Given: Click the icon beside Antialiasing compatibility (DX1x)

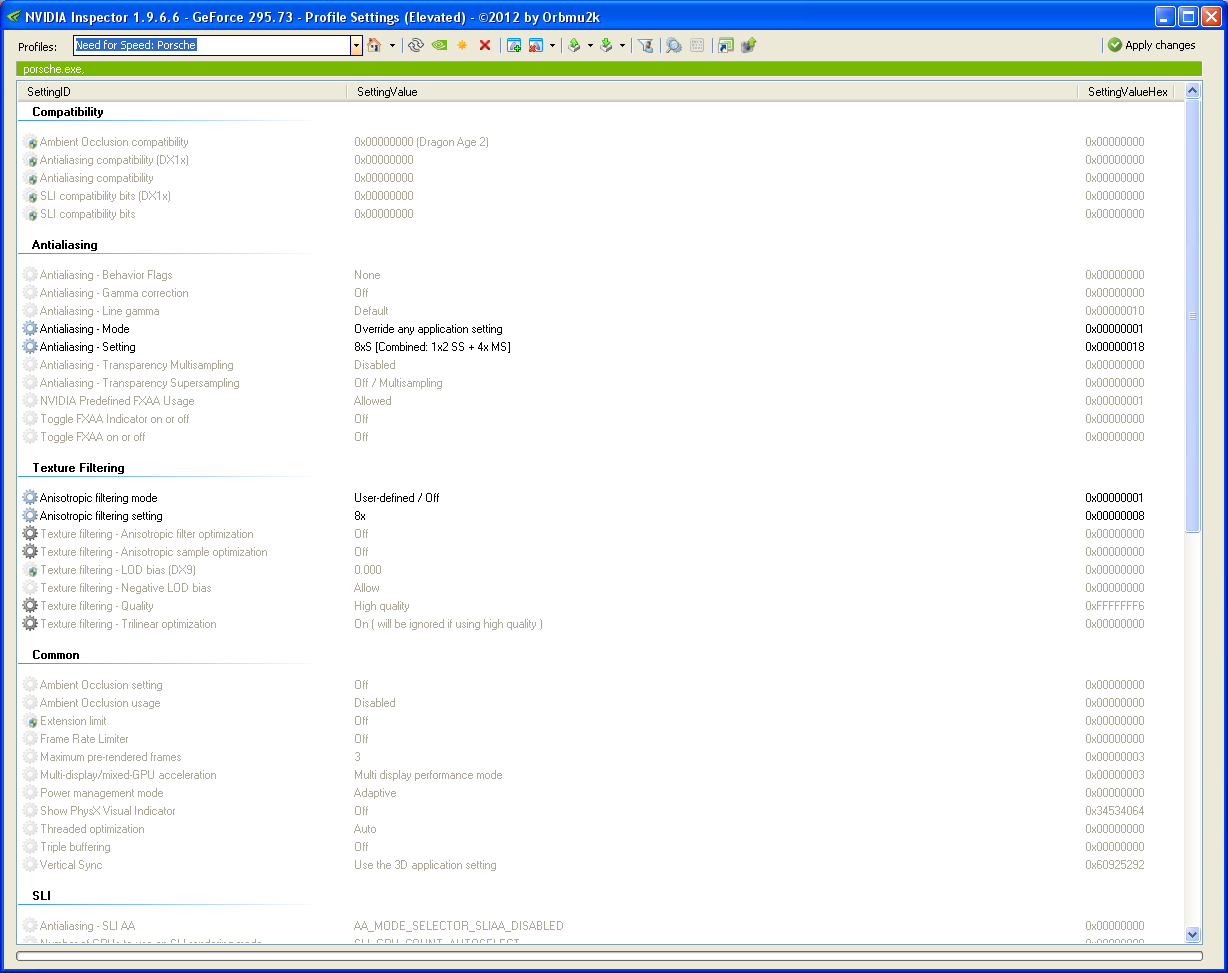Looking at the screenshot, I should [x=30, y=160].
